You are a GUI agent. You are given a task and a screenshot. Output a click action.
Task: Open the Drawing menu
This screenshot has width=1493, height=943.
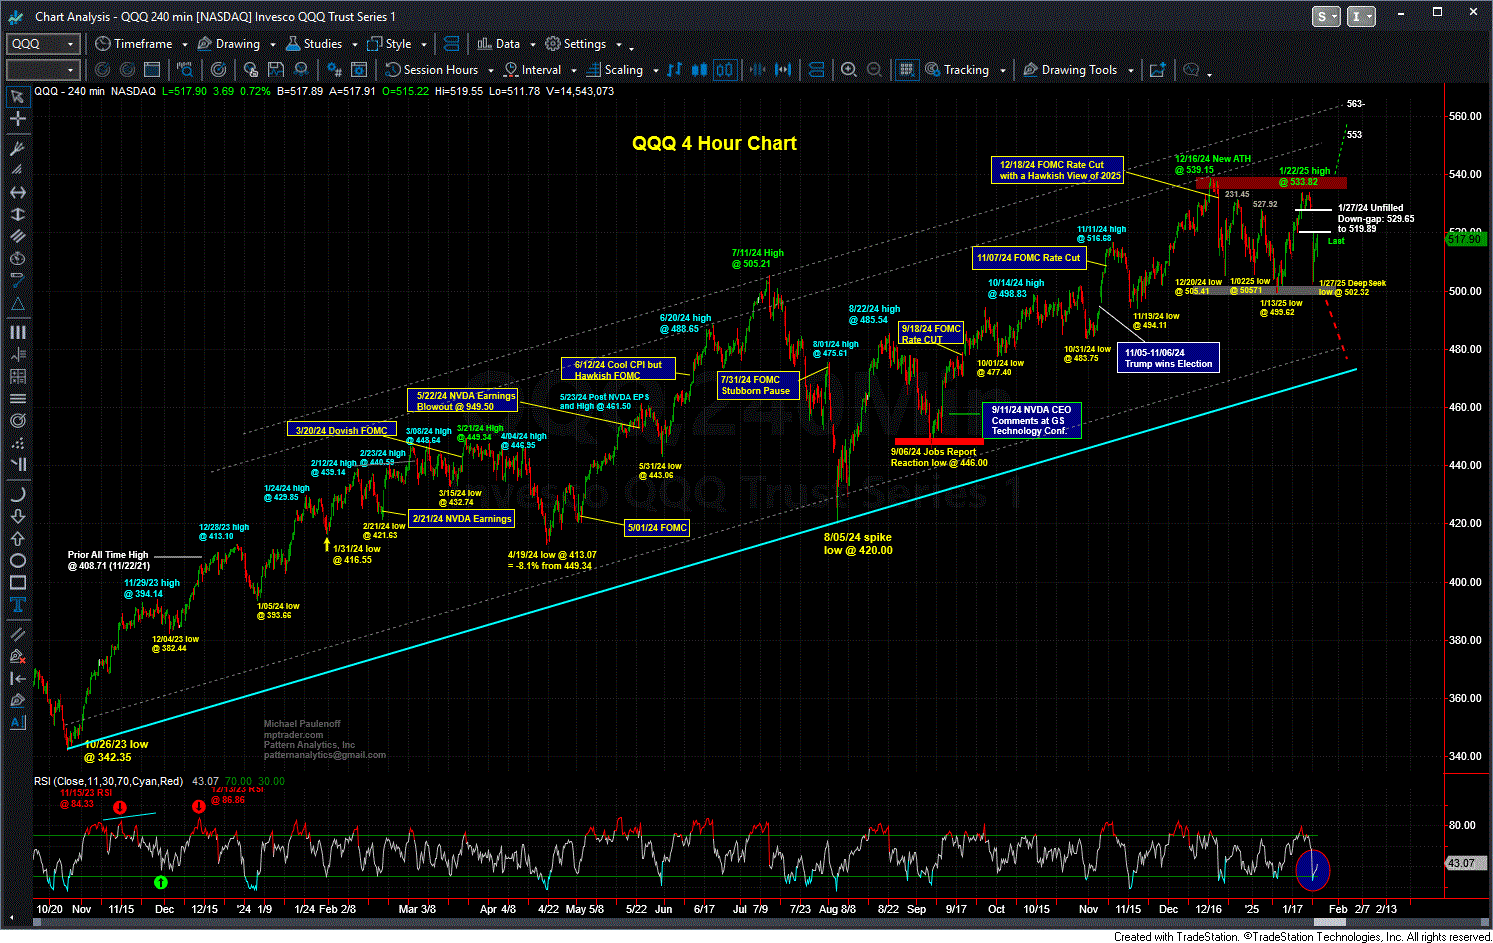click(229, 44)
